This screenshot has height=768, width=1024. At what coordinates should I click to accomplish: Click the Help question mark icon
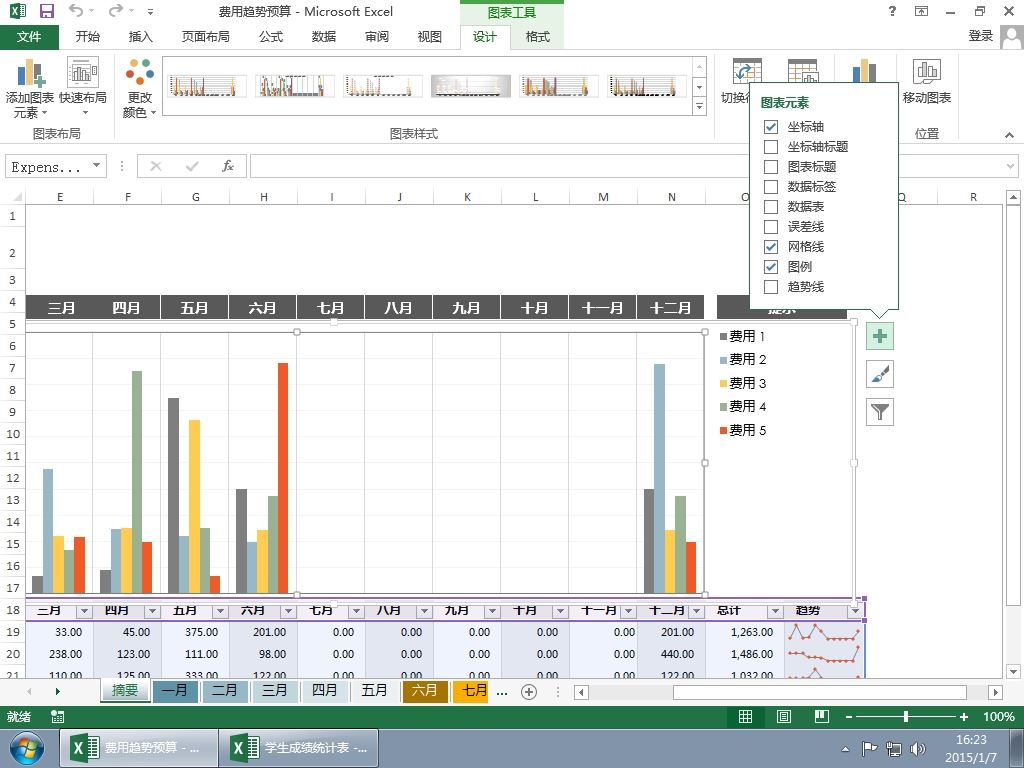coord(892,11)
